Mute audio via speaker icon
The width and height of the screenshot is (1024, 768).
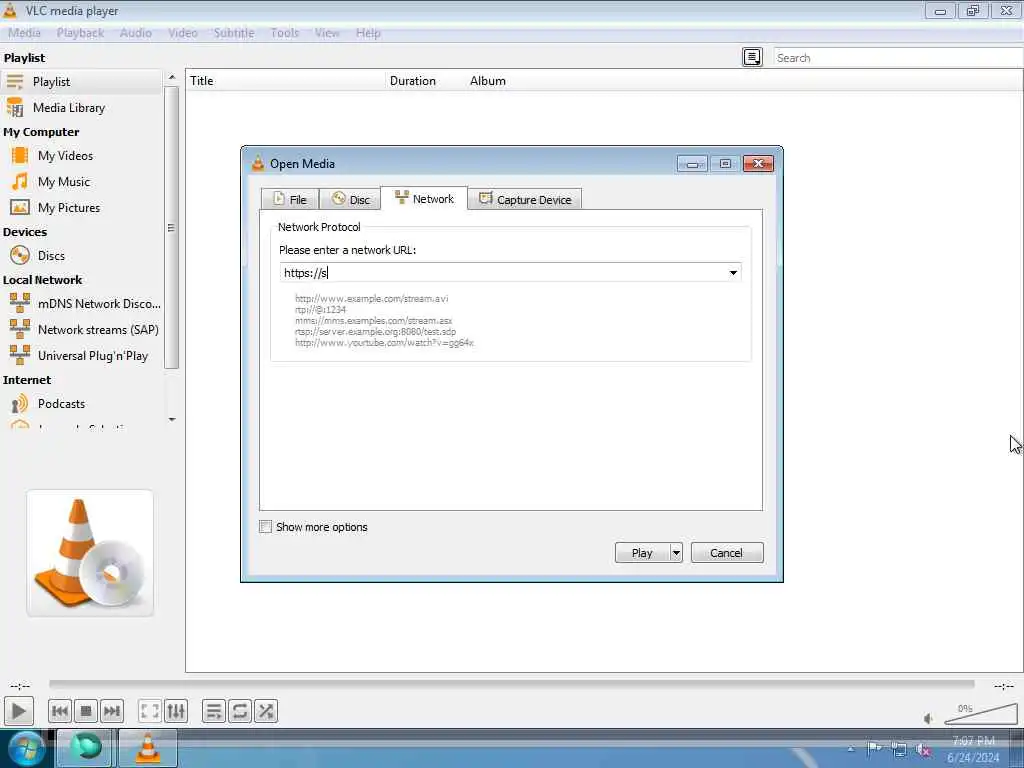(x=929, y=718)
